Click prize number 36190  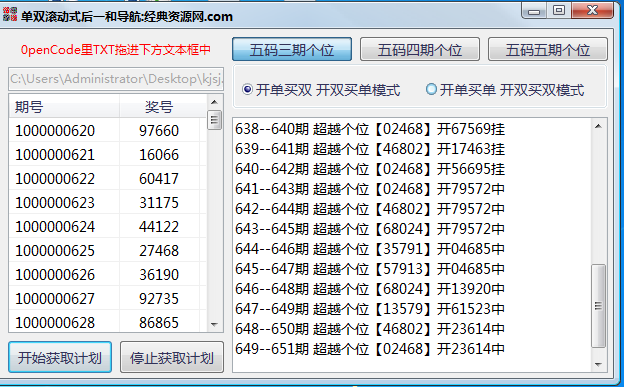(159, 275)
